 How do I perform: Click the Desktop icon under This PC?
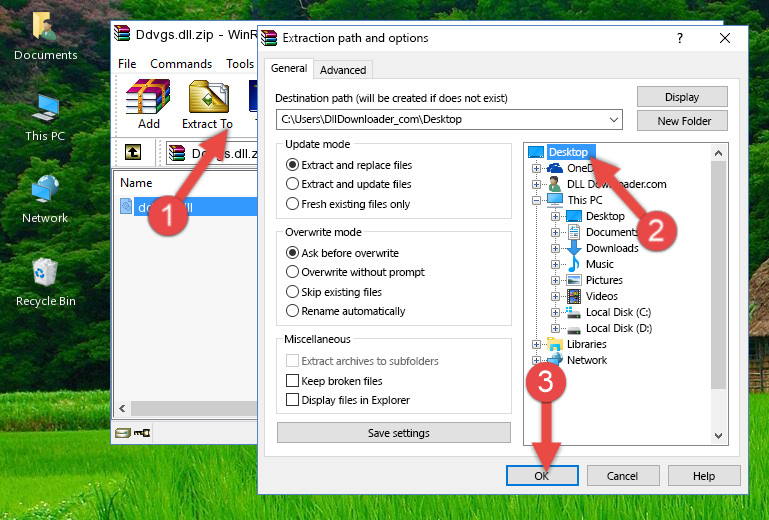[x=574, y=216]
